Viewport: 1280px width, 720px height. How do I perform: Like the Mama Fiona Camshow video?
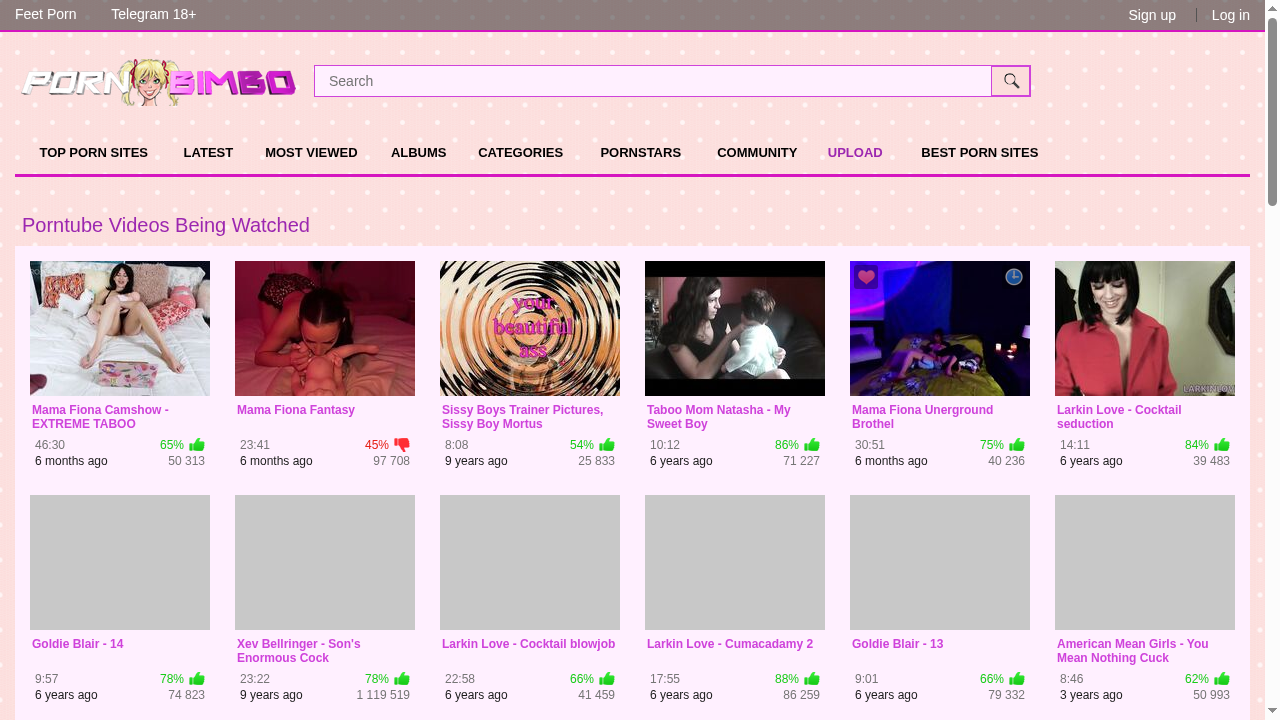[x=196, y=444]
